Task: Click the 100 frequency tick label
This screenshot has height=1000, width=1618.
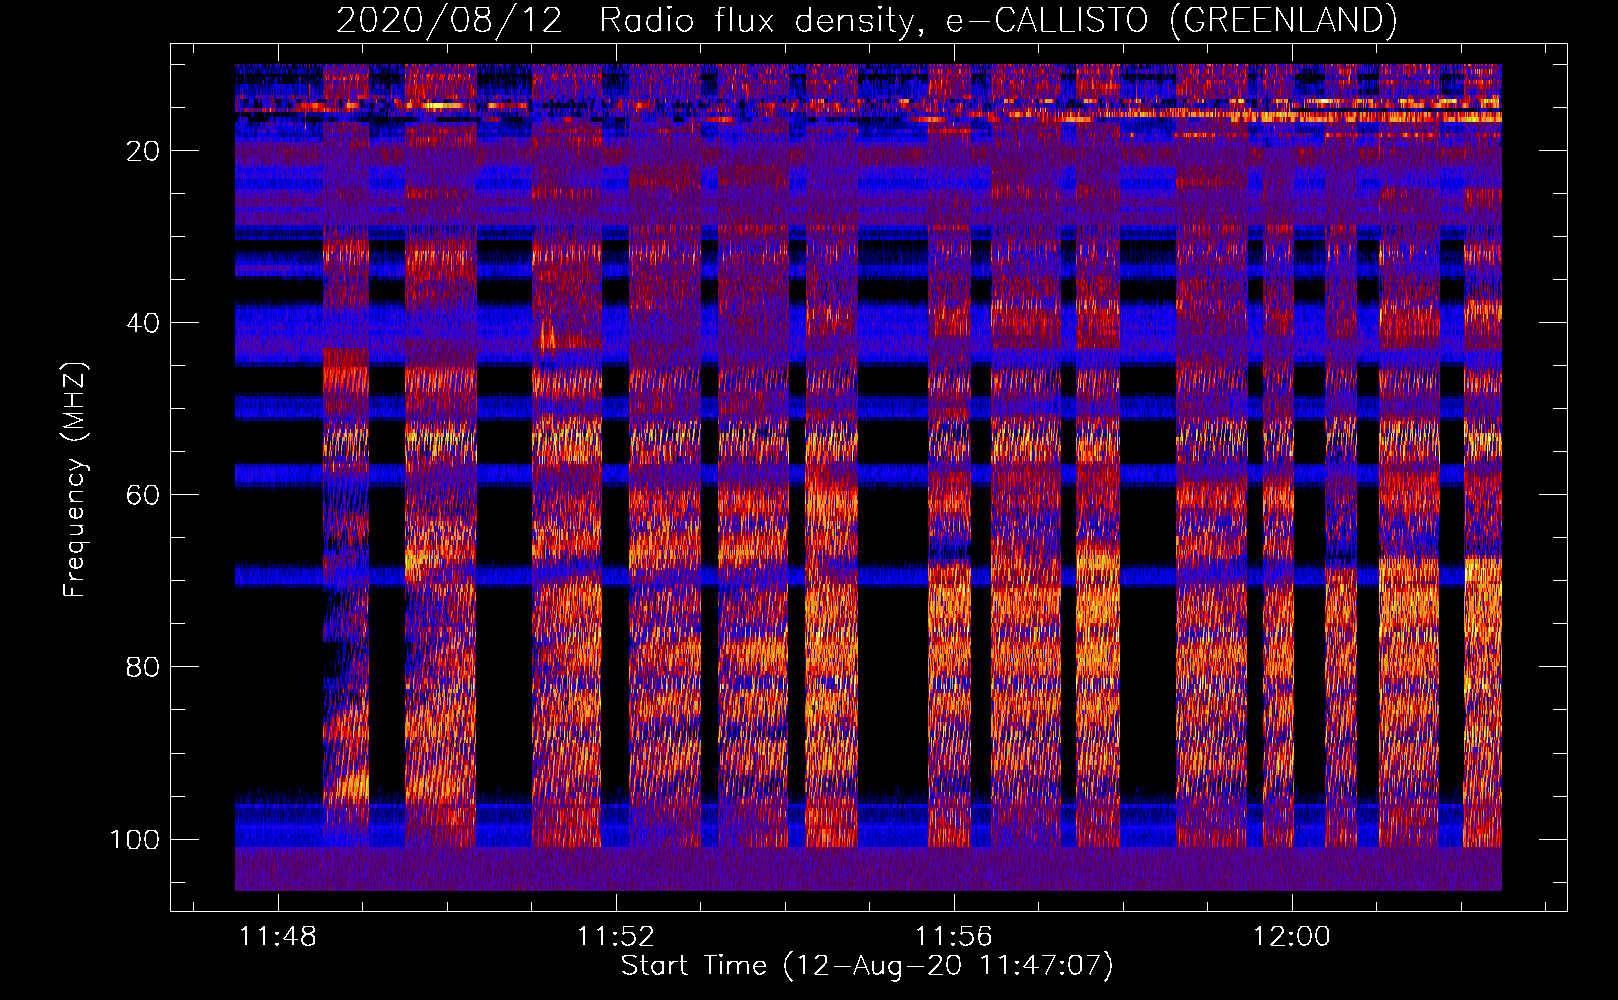Action: [134, 839]
